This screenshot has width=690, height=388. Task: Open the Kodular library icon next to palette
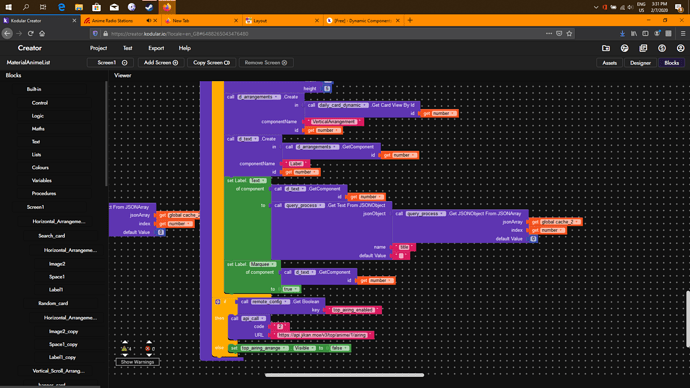click(x=643, y=48)
